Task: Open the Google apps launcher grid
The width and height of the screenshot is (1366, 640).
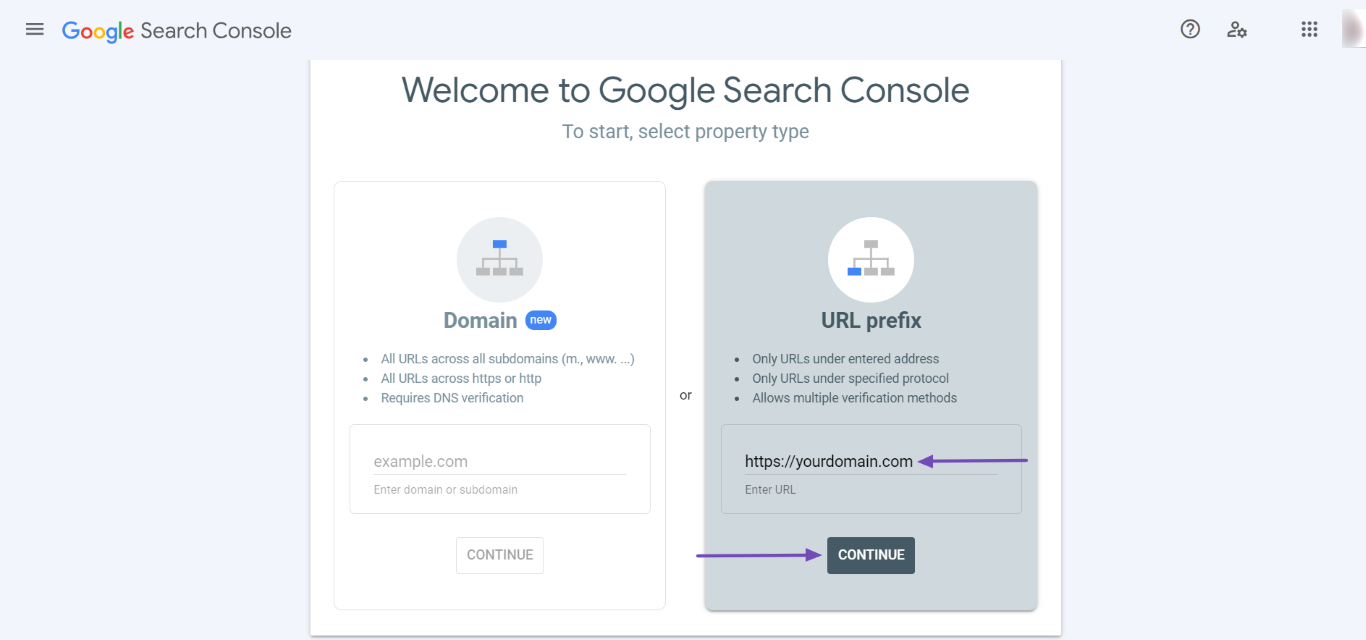Action: point(1309,29)
